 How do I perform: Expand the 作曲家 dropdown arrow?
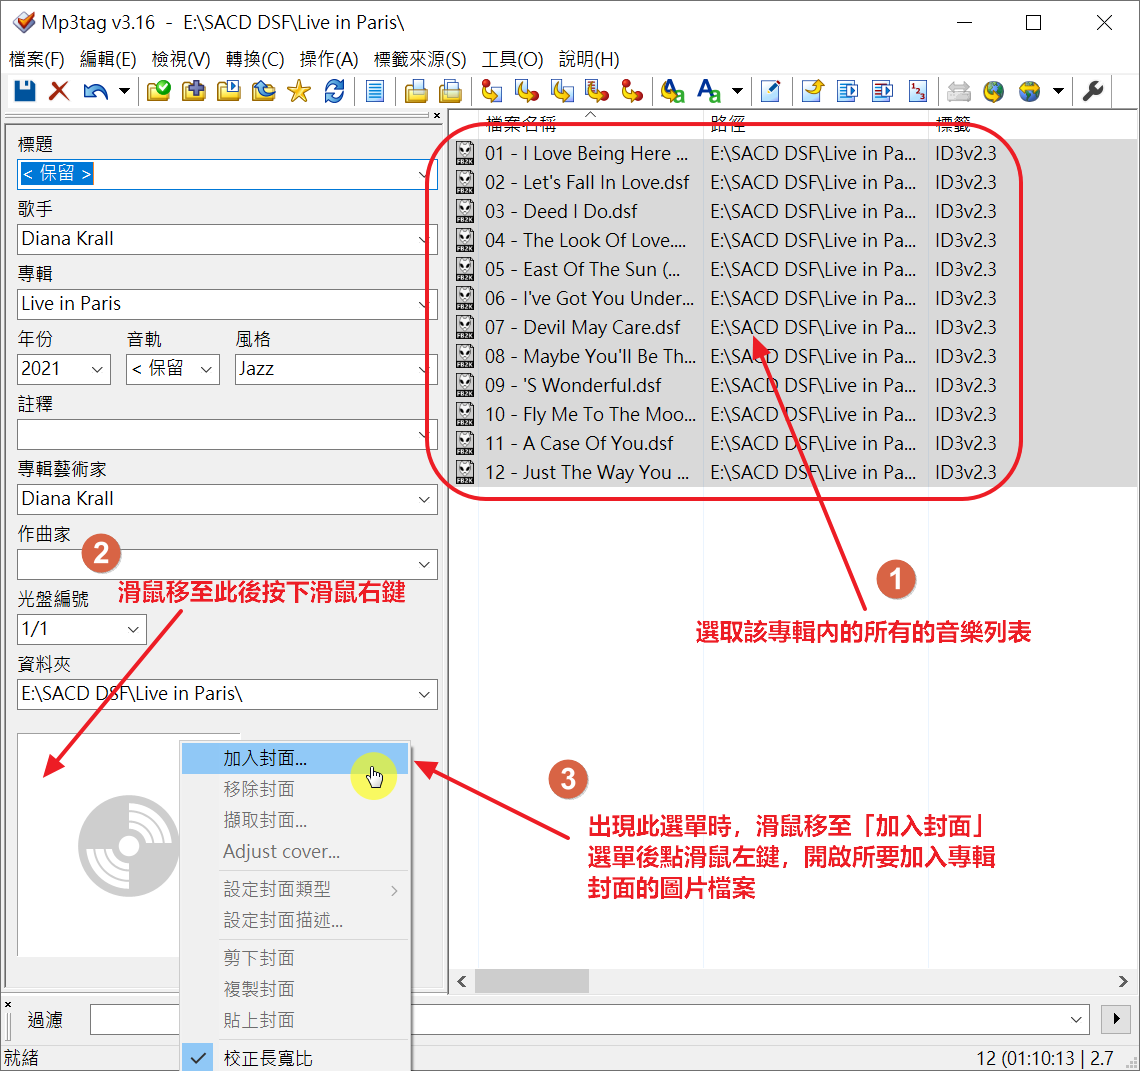pos(424,564)
